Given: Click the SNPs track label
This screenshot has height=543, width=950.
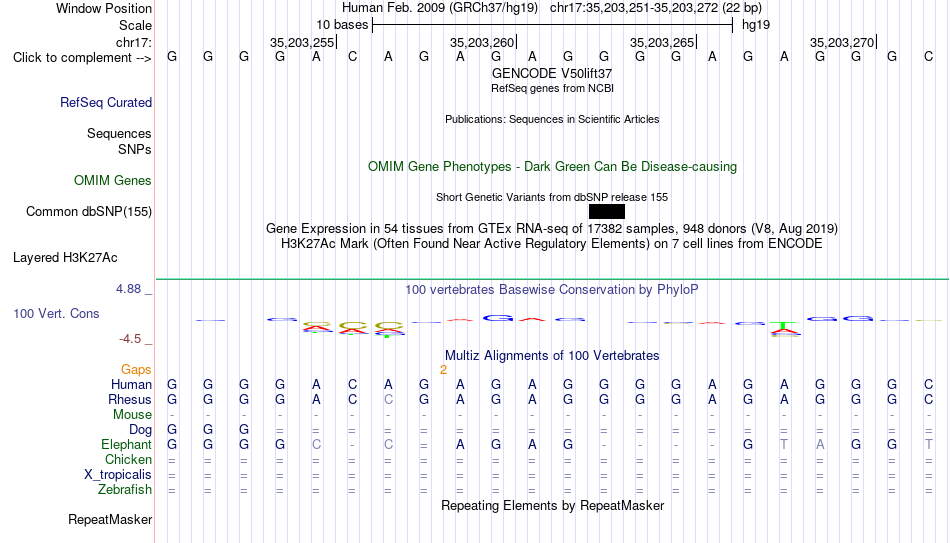Looking at the screenshot, I should (x=135, y=149).
